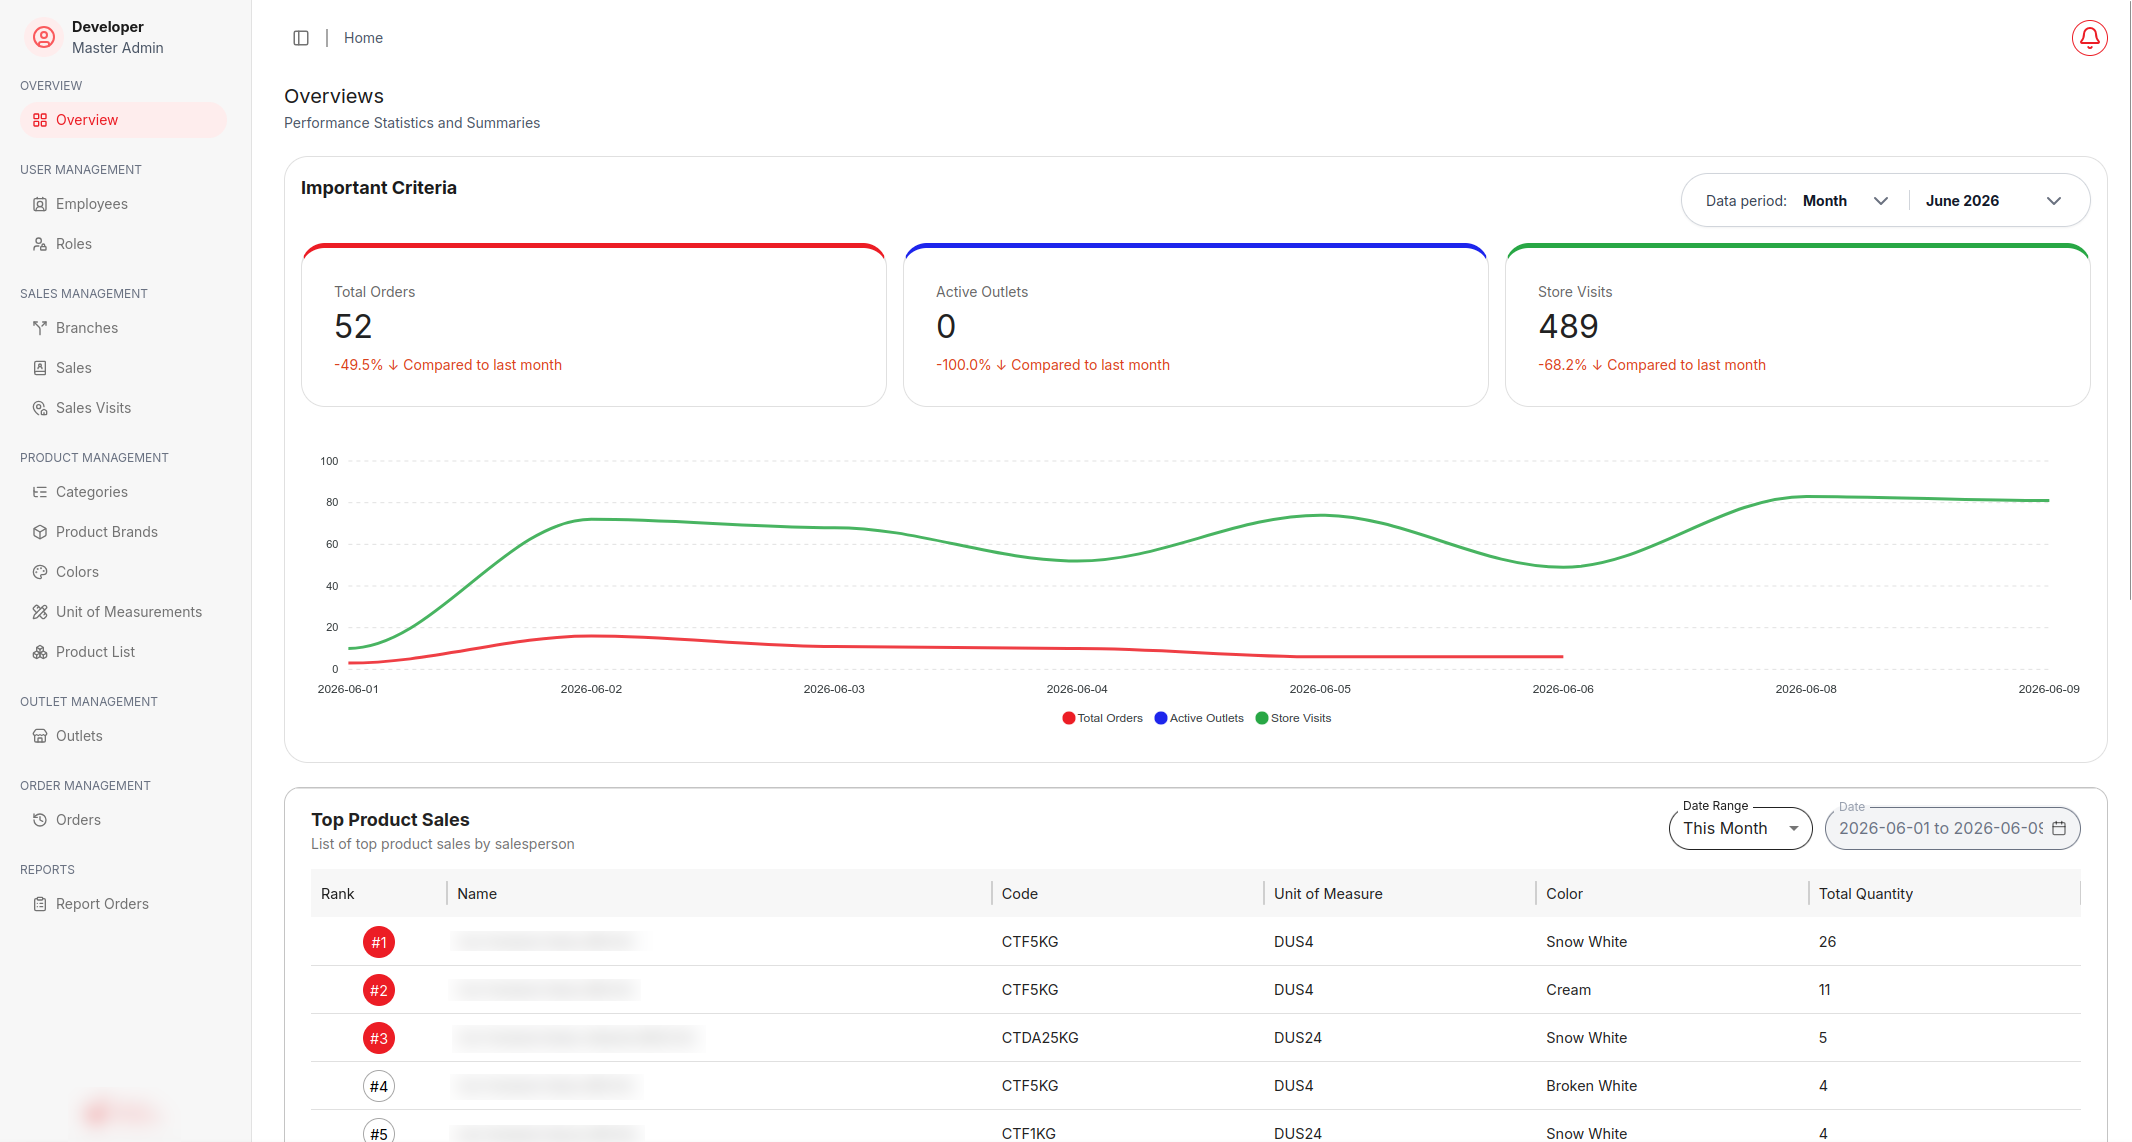2132x1142 pixels.
Task: Toggle Store Visits legend series
Action: click(1293, 718)
